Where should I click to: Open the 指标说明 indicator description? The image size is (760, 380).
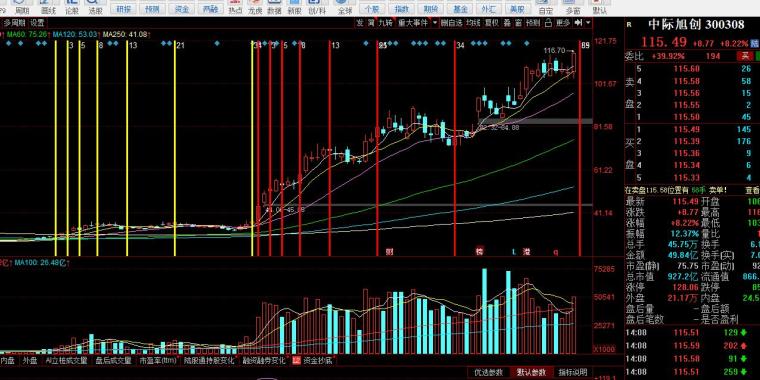click(572, 372)
